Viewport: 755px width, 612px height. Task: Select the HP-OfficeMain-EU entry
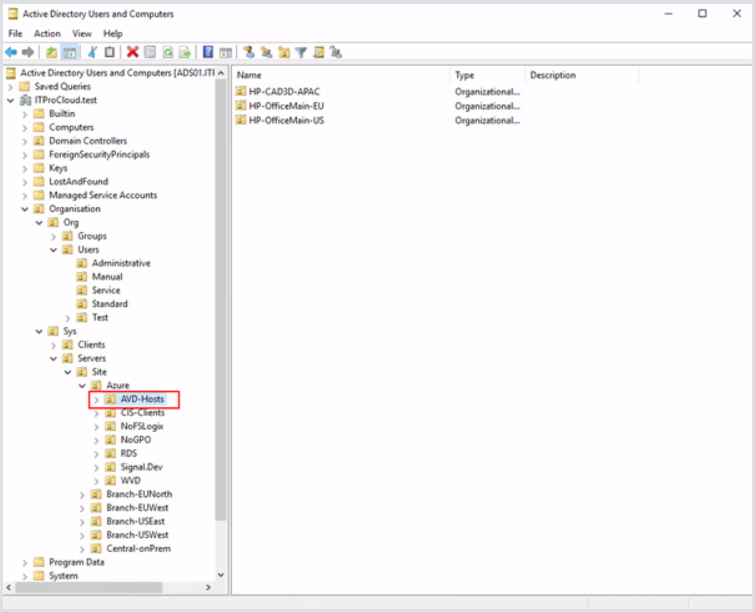click(x=286, y=106)
